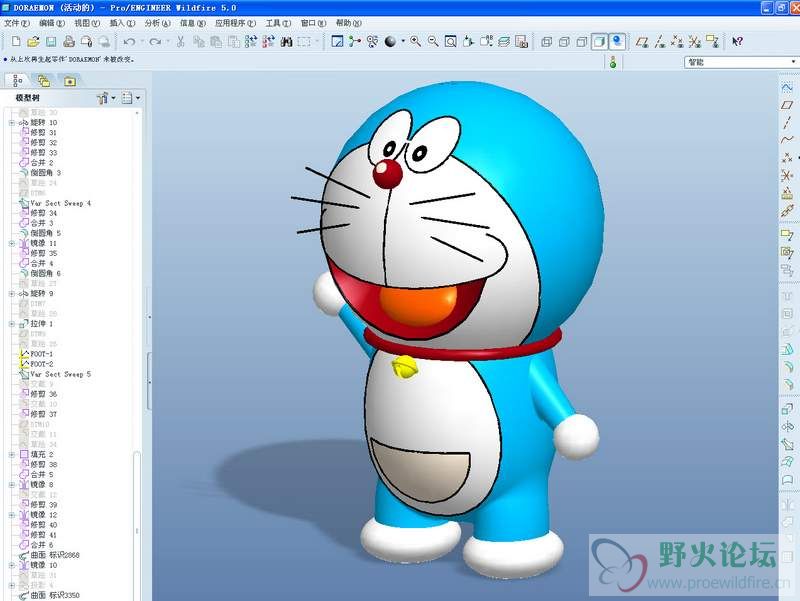The height and width of the screenshot is (601, 800).
Task: Click the Revolve tool in right toolbar
Action: pos(787,427)
